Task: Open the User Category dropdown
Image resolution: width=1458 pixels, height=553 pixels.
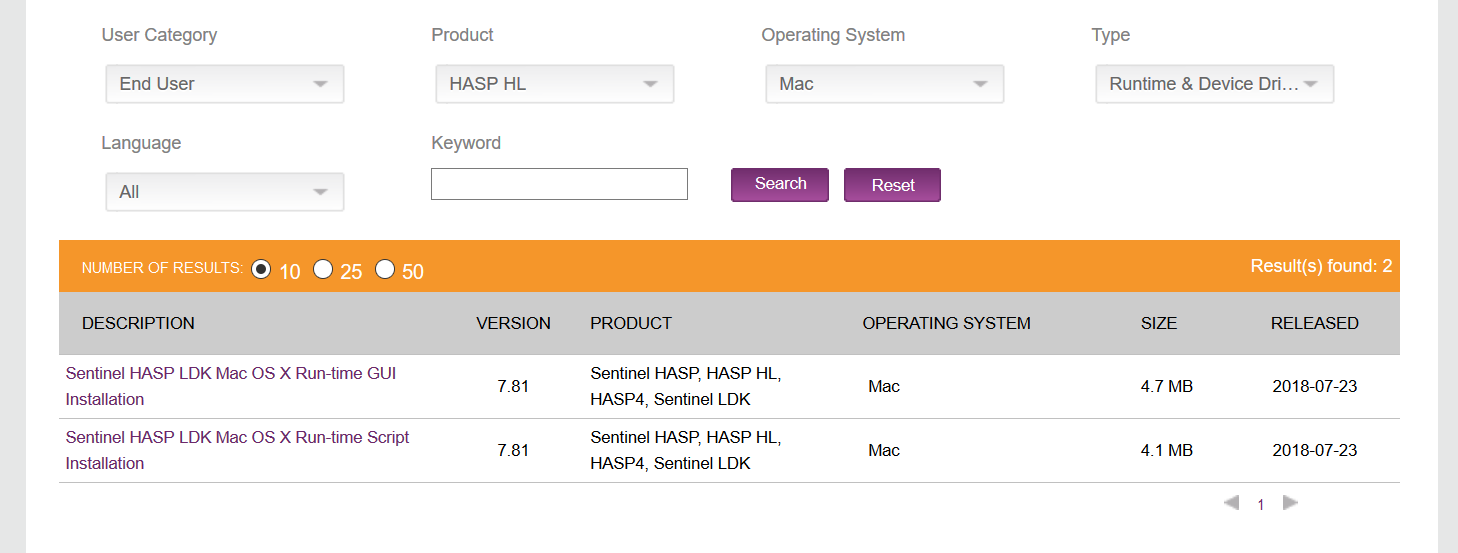Action: coord(224,84)
